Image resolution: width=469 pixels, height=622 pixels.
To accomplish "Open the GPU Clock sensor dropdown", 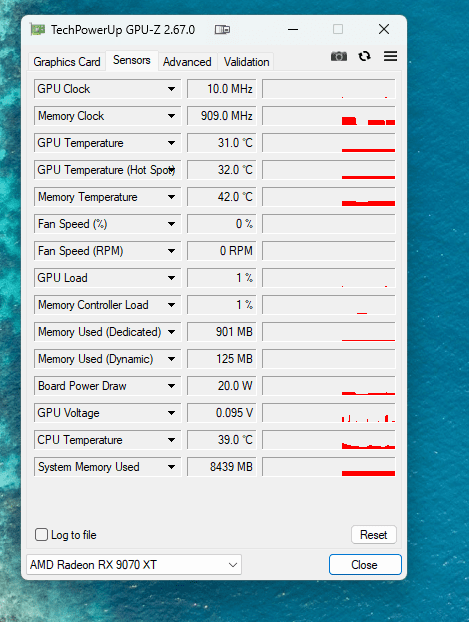I will tap(171, 89).
